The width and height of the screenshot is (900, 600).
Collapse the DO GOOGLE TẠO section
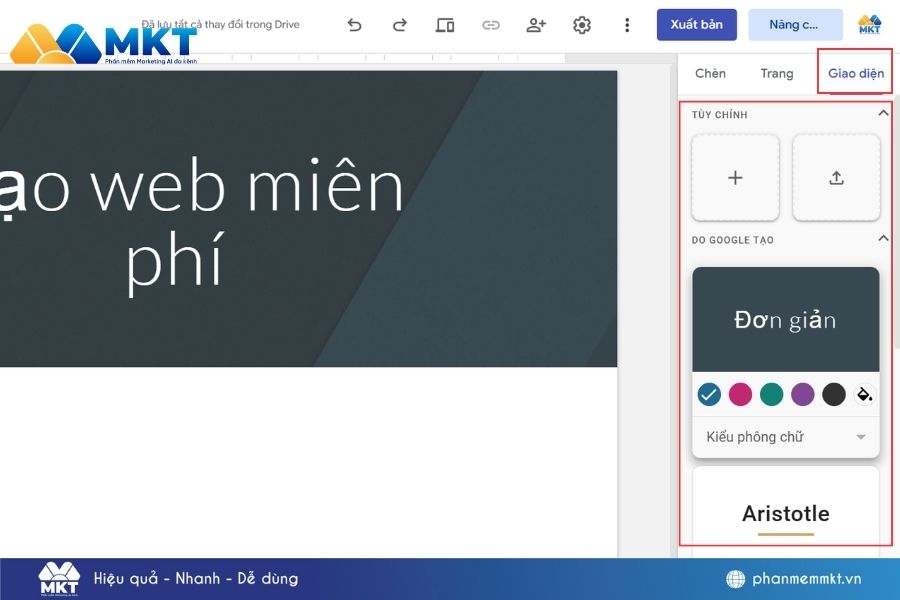(883, 238)
